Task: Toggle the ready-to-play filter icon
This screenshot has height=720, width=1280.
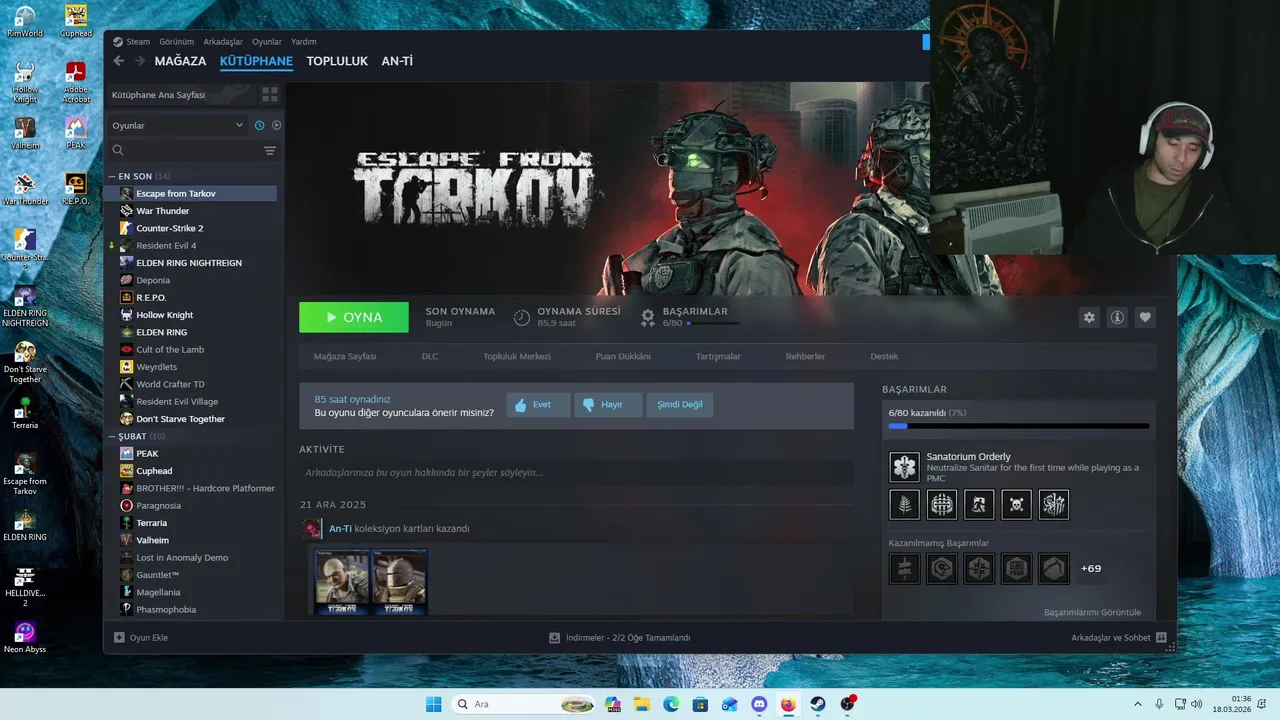Action: [277, 125]
